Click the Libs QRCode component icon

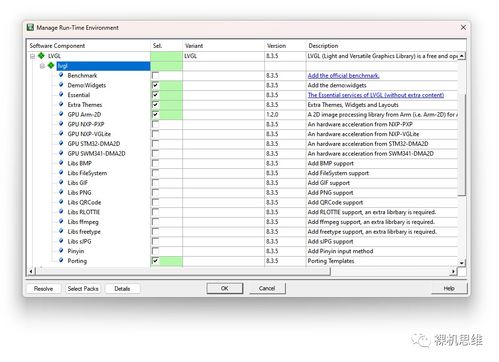[x=61, y=202]
